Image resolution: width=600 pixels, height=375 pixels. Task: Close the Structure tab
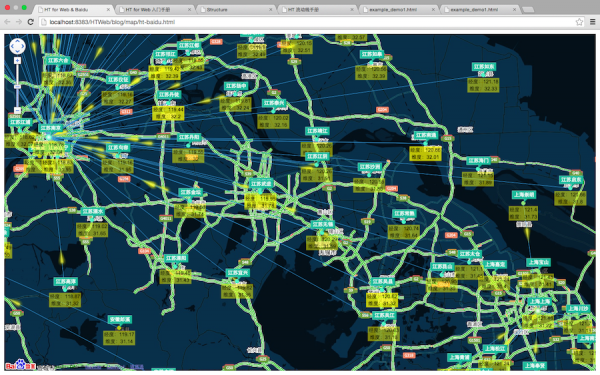click(x=271, y=10)
